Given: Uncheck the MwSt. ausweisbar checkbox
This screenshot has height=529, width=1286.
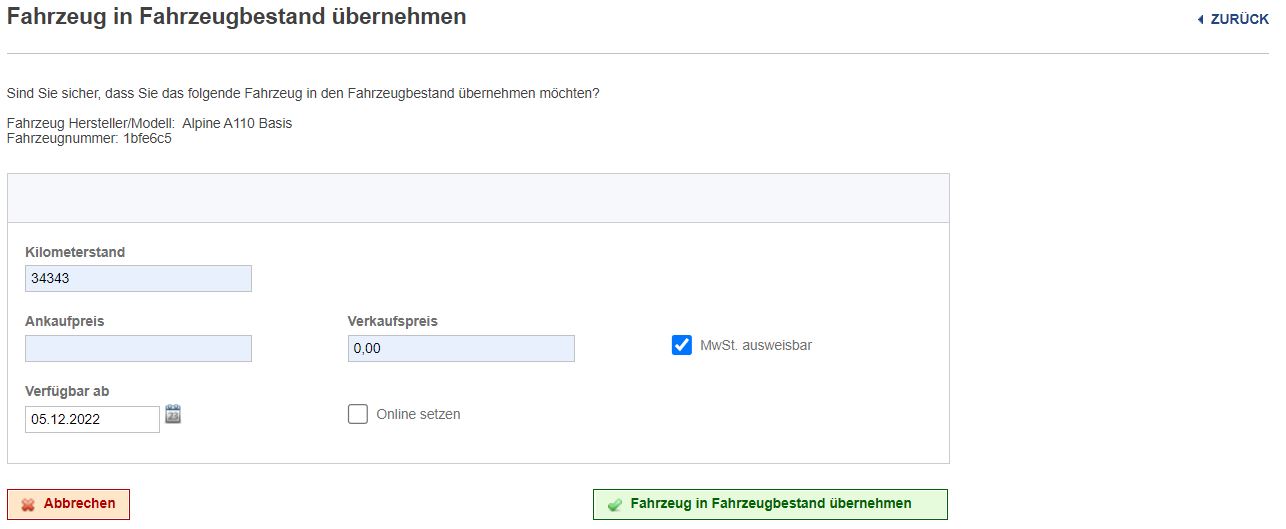Looking at the screenshot, I should 682,345.
